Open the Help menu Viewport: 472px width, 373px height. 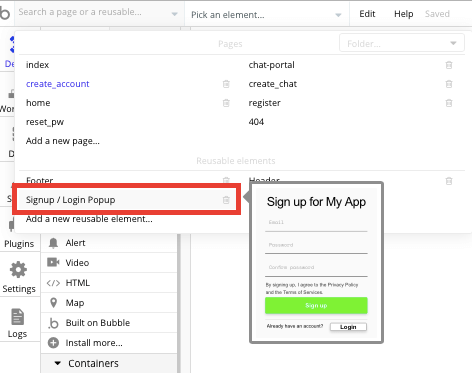coord(403,14)
